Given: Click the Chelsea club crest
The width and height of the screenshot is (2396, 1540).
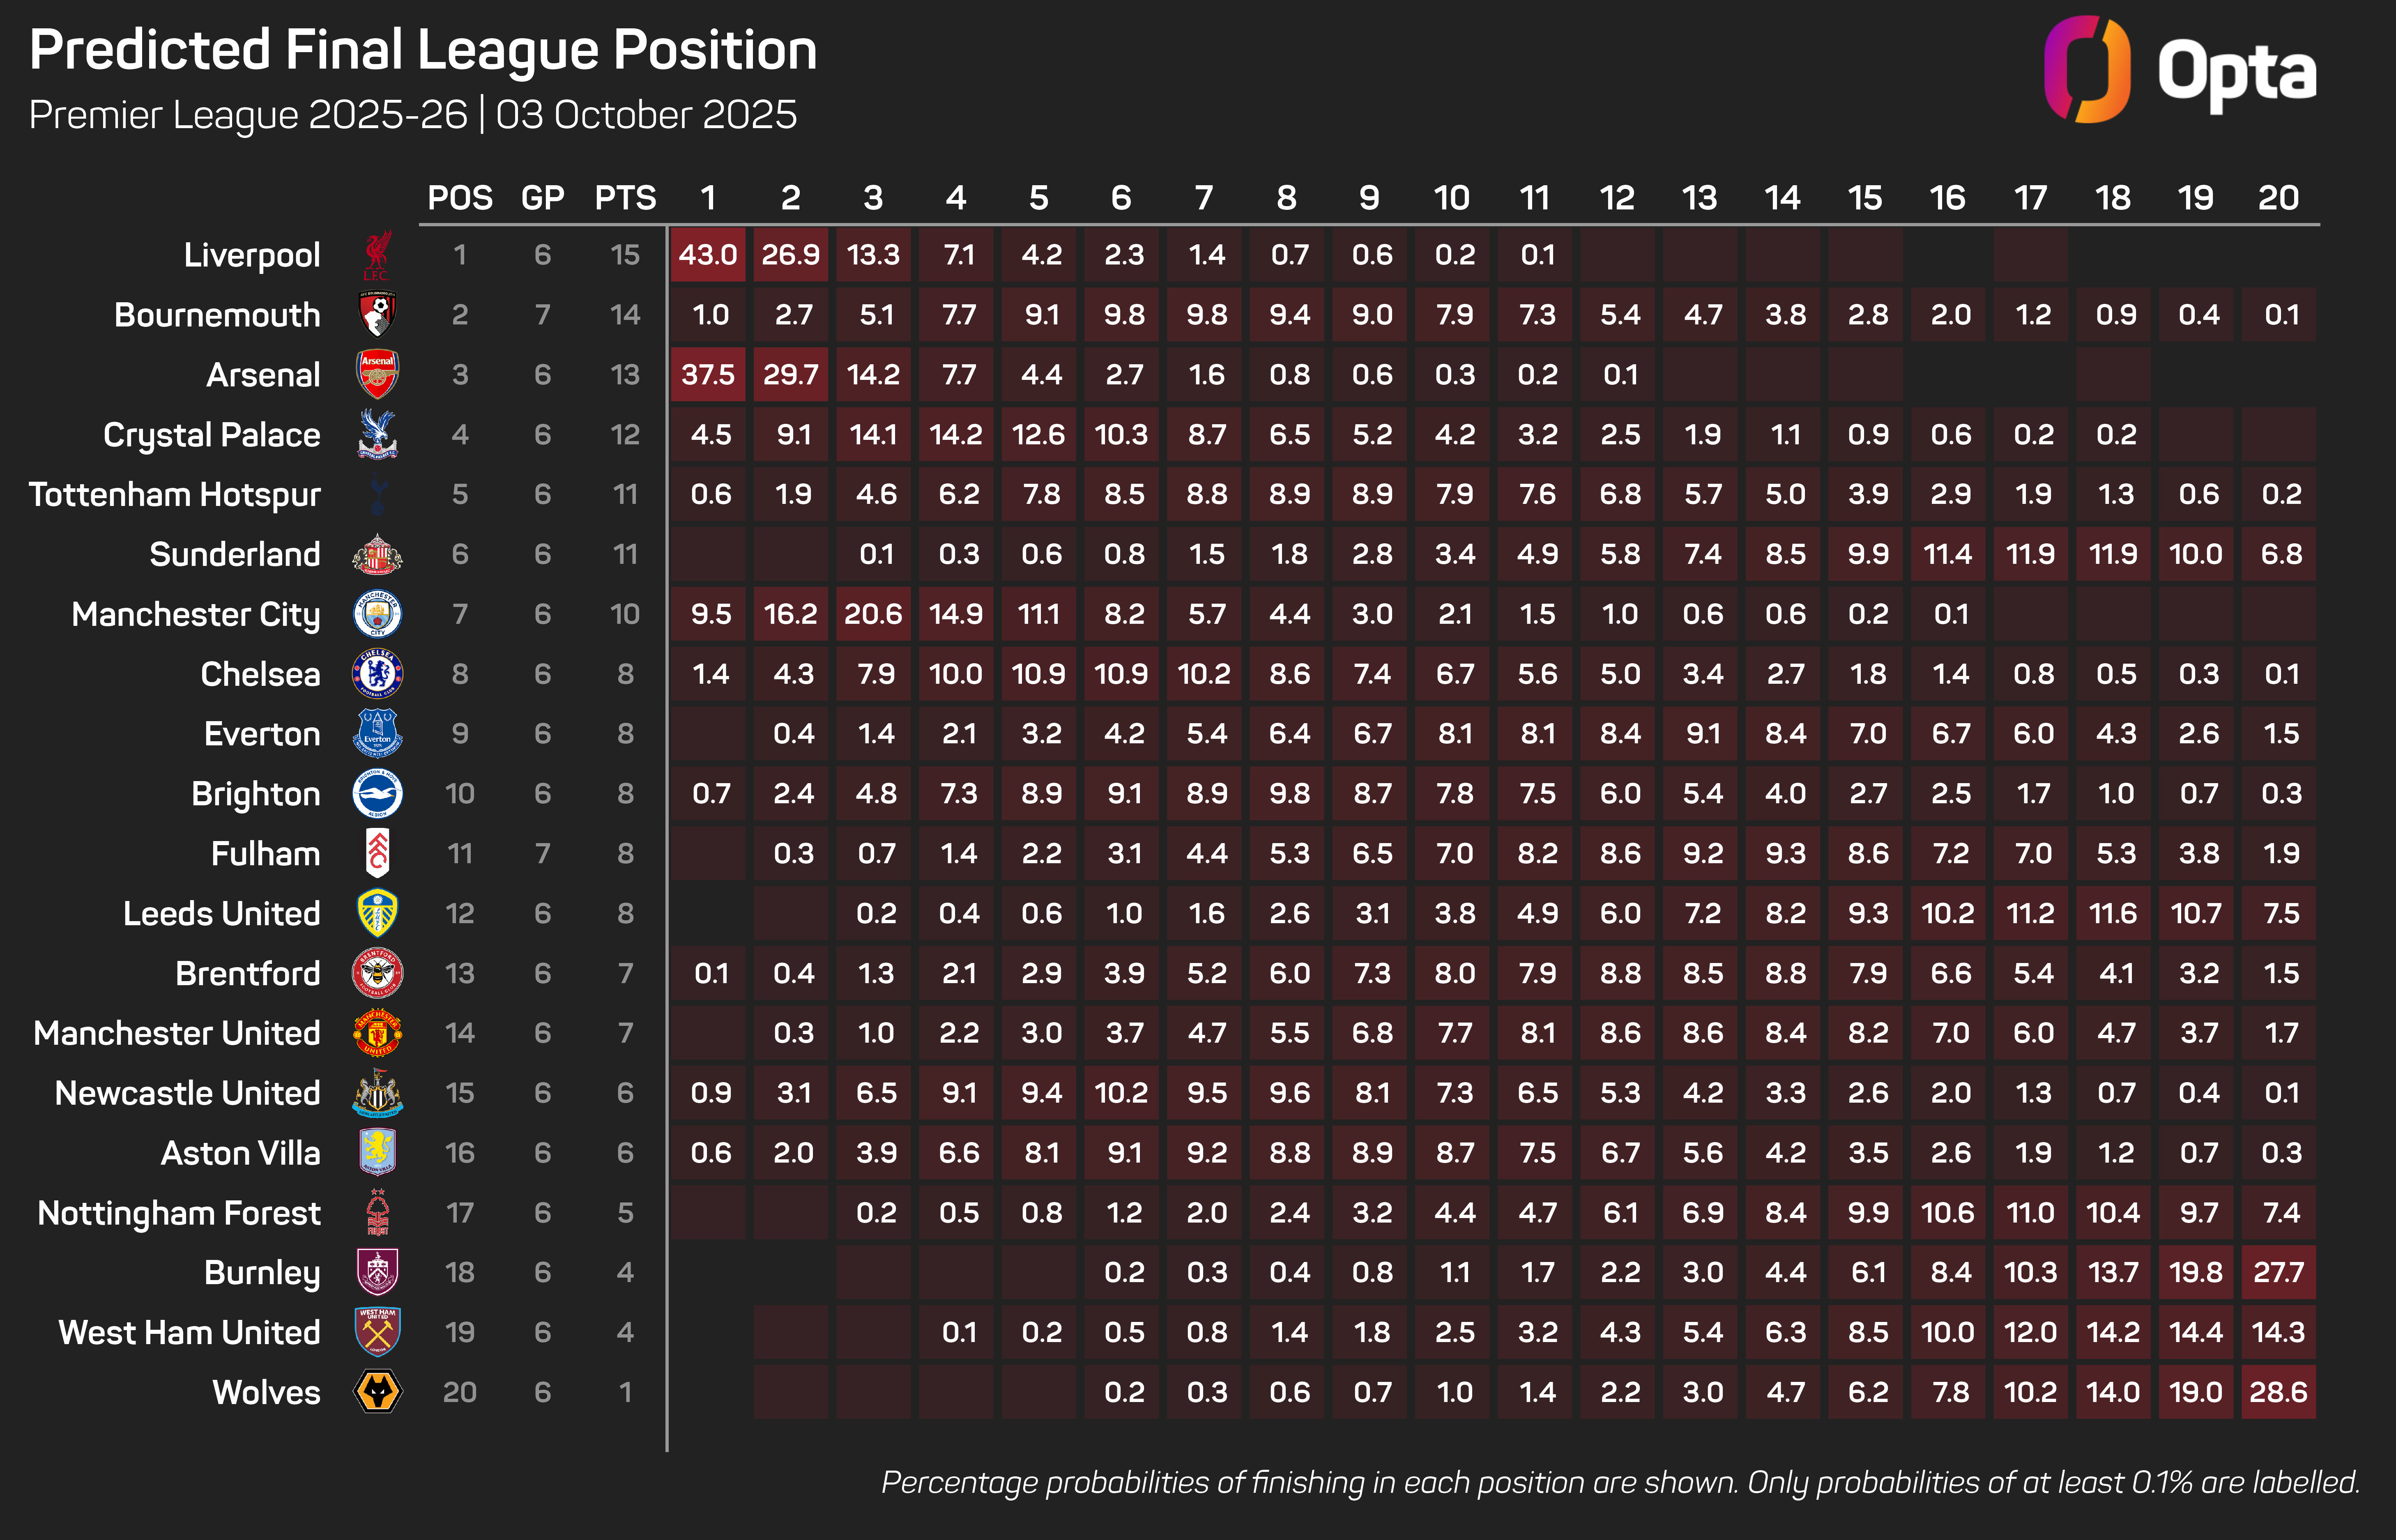Looking at the screenshot, I should point(377,674).
